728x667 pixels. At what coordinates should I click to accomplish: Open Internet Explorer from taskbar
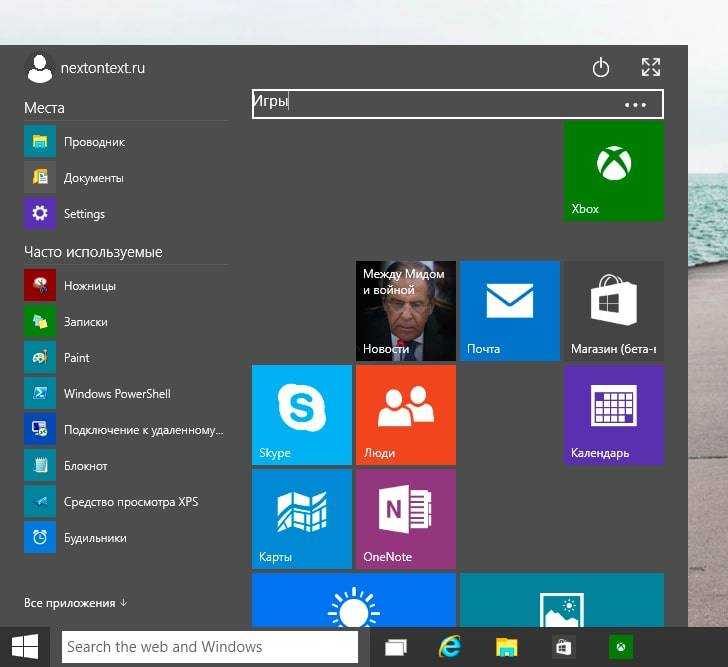[x=450, y=647]
